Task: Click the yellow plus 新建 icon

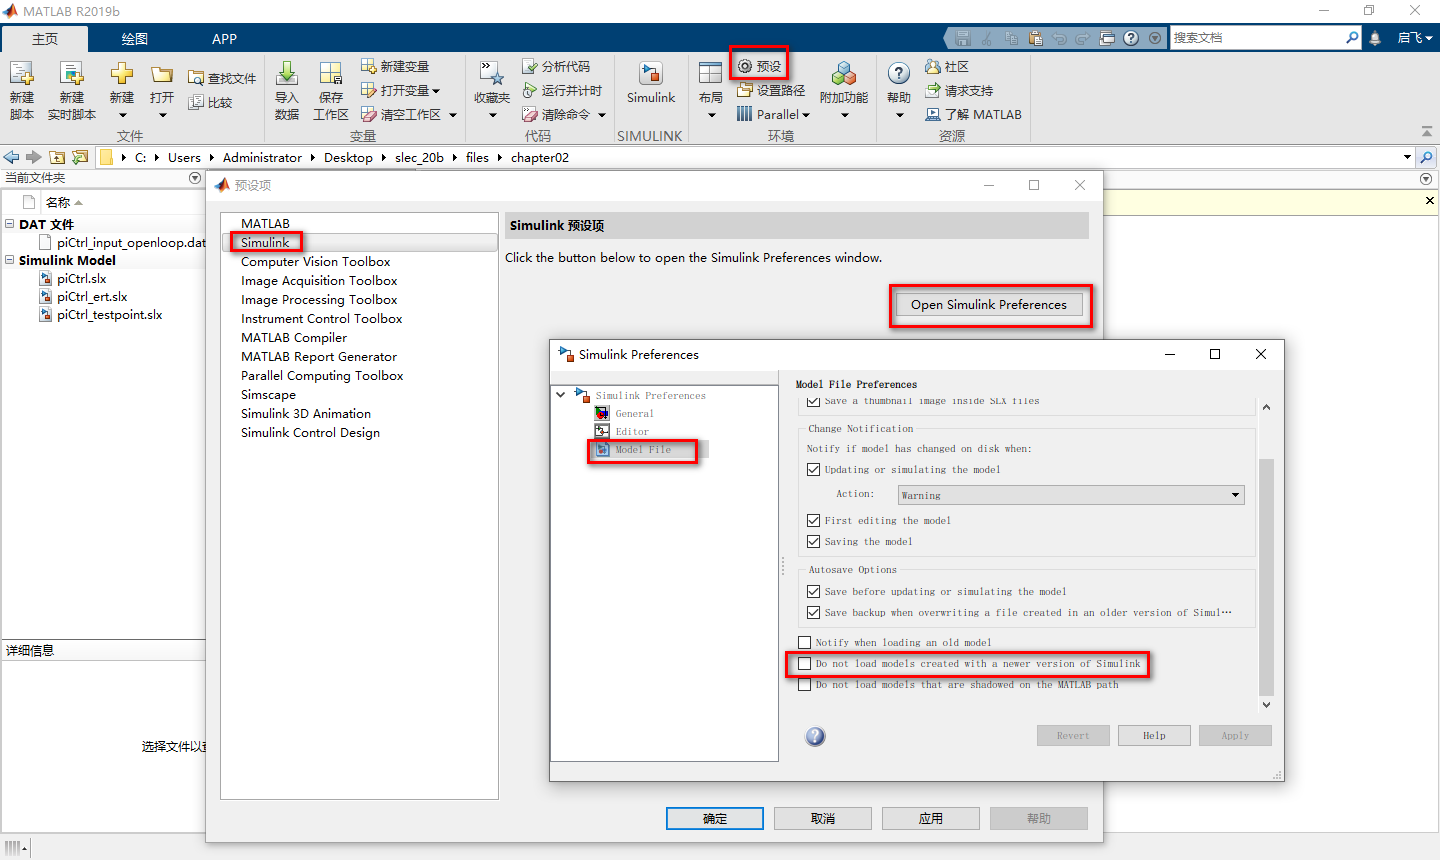Action: coord(122,74)
